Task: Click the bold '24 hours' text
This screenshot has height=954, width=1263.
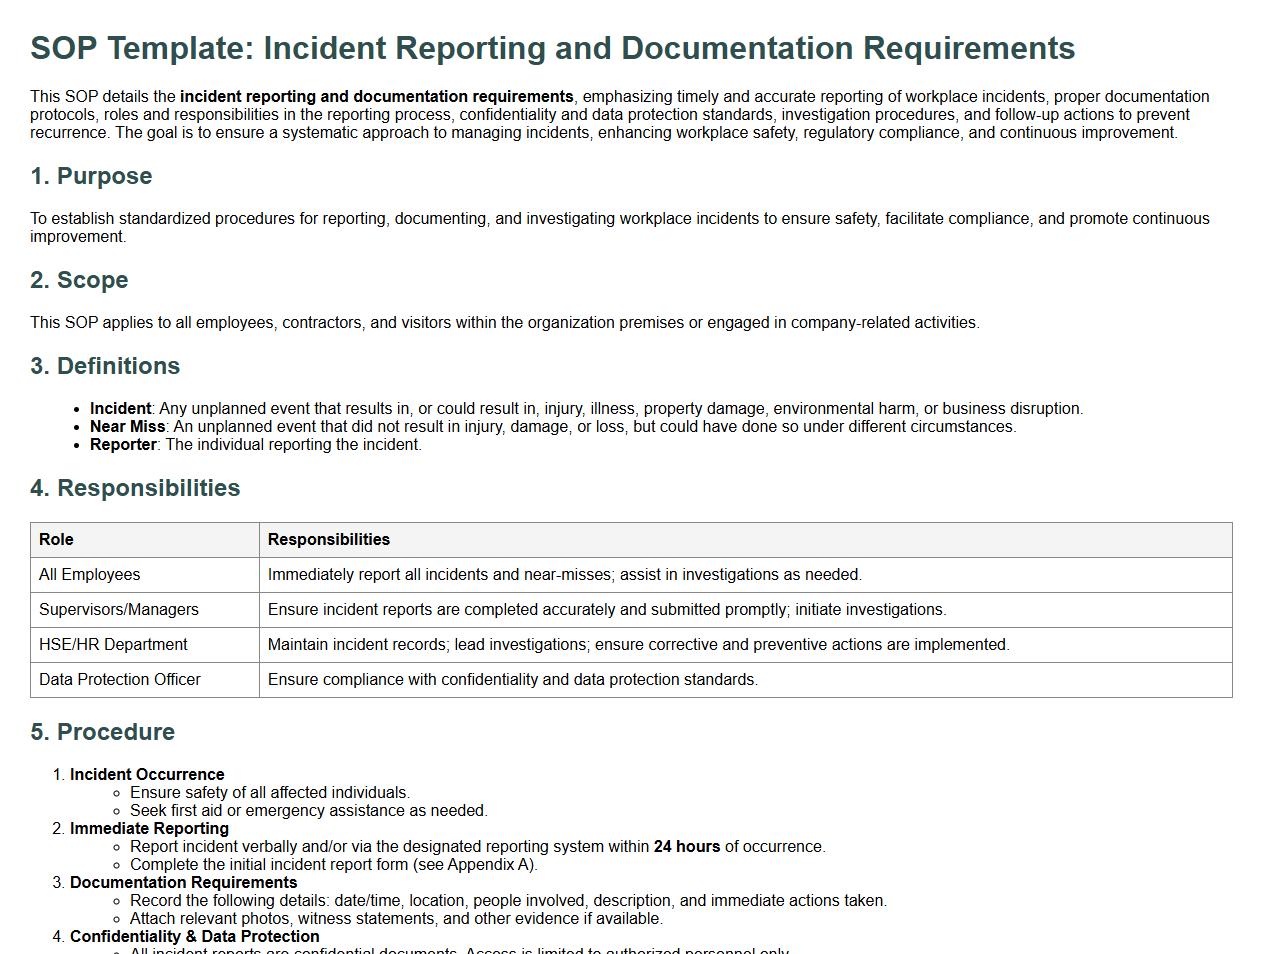Action: click(686, 847)
